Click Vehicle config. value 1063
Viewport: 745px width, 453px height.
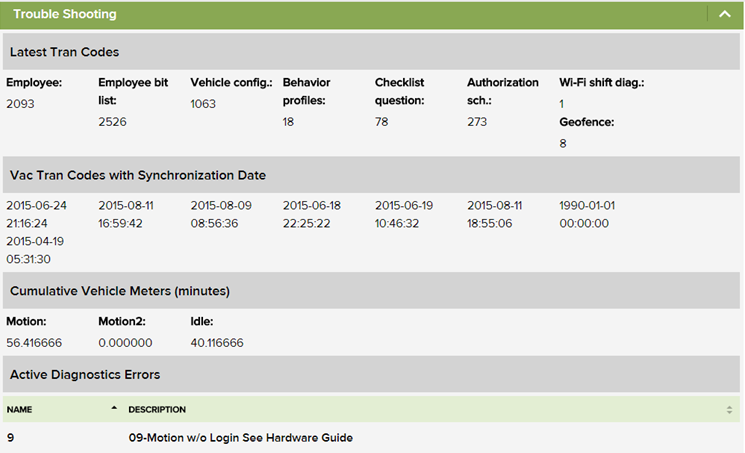pos(203,104)
